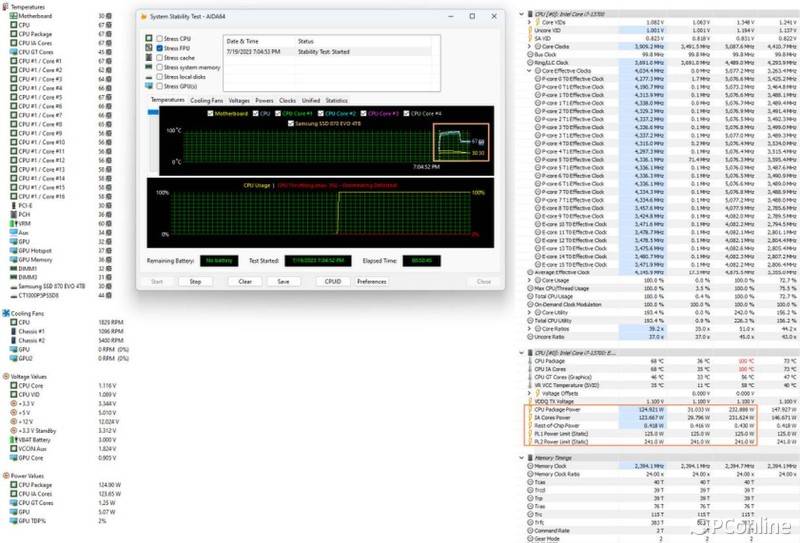Click the Save button
Viewport: 800px width, 543px height.
[x=283, y=281]
